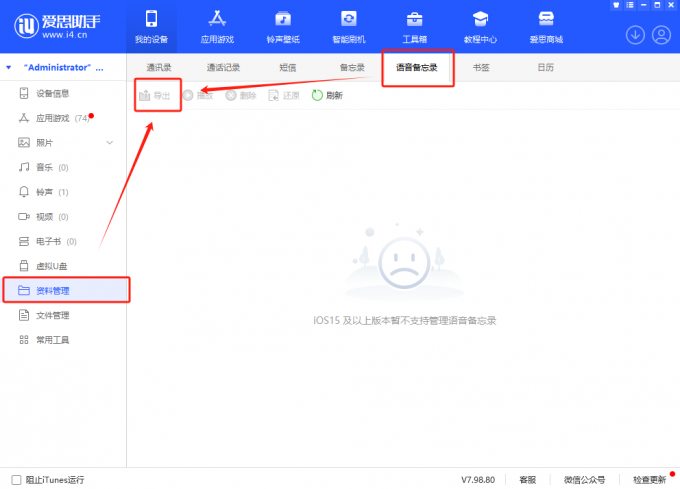
Task: Open the list menu icon in title bar
Action: (630, 5)
